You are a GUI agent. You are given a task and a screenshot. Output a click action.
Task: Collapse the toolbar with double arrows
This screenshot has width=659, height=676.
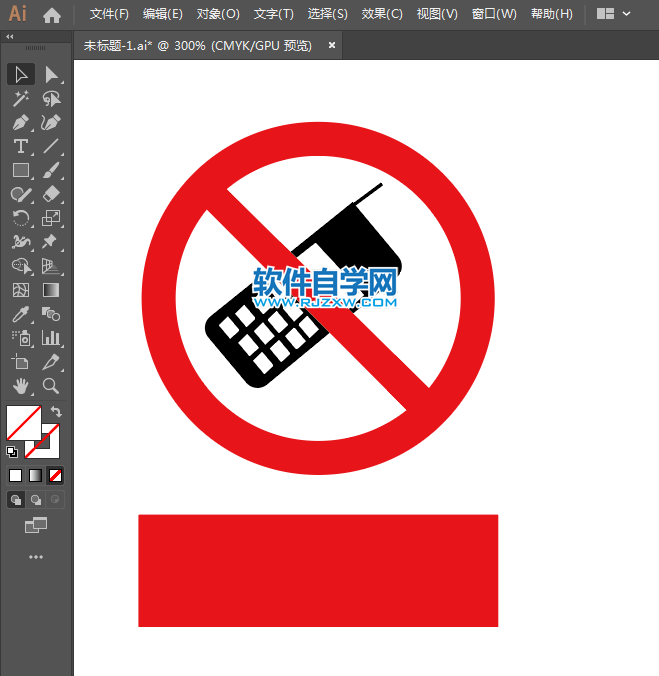9,37
